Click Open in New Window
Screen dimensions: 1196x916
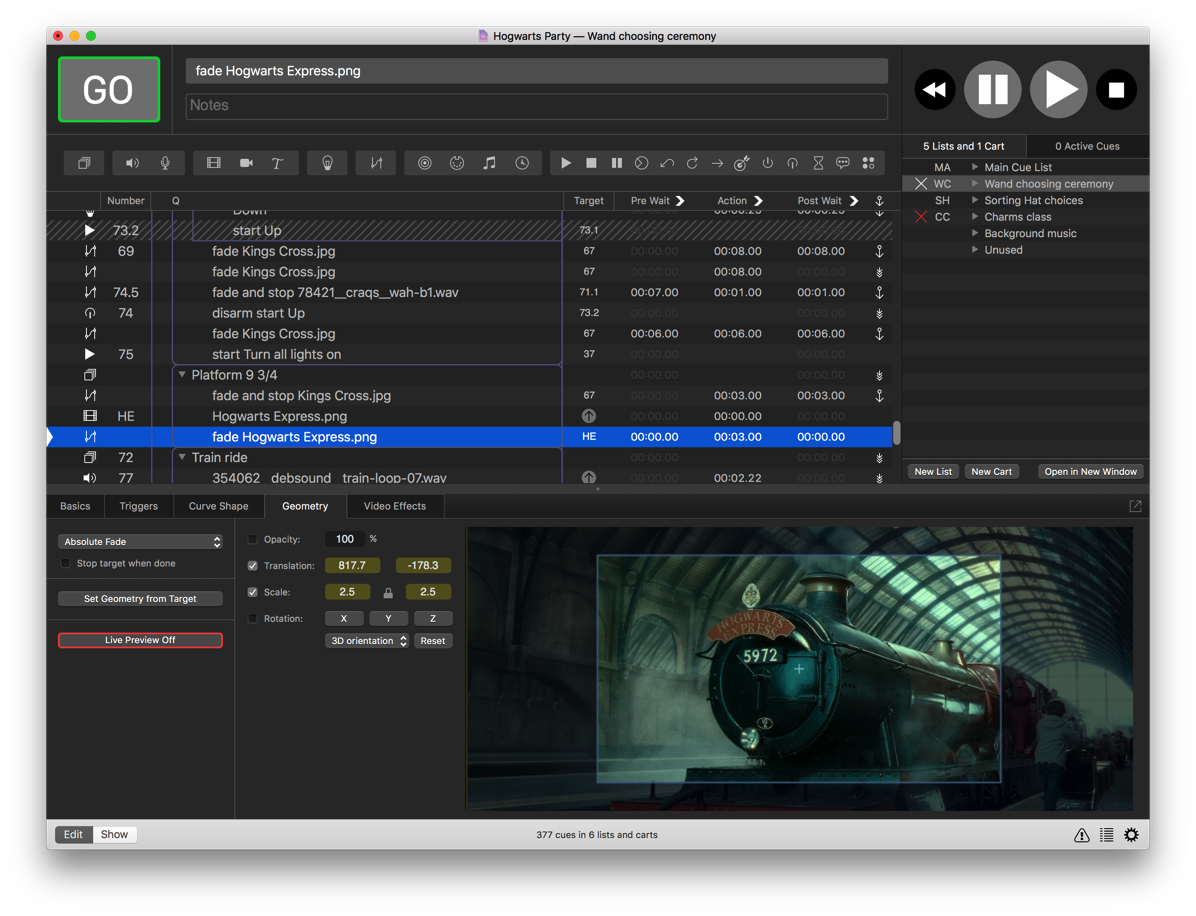1090,471
